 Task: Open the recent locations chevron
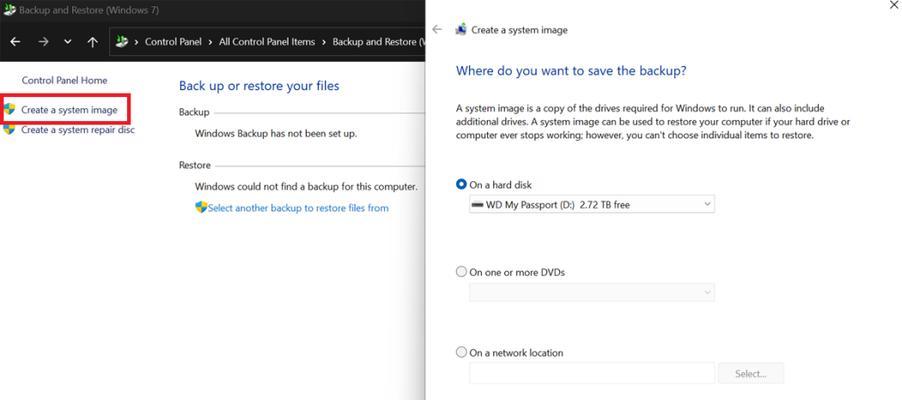point(68,42)
